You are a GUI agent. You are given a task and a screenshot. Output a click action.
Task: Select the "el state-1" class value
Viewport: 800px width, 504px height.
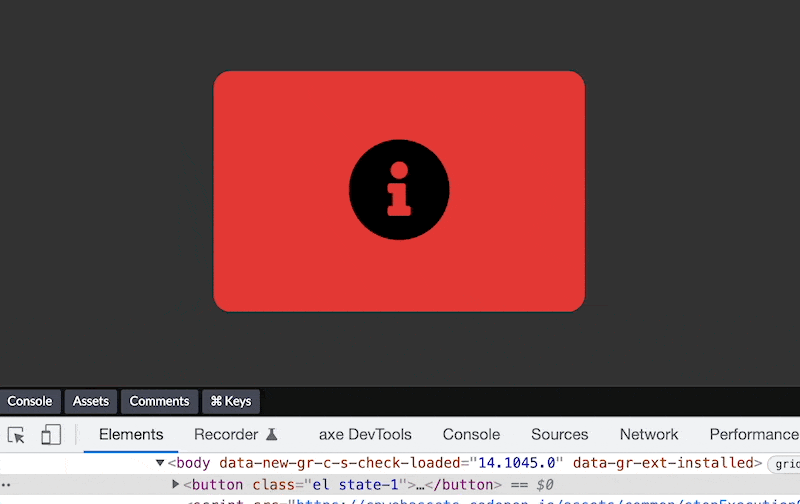click(x=355, y=485)
